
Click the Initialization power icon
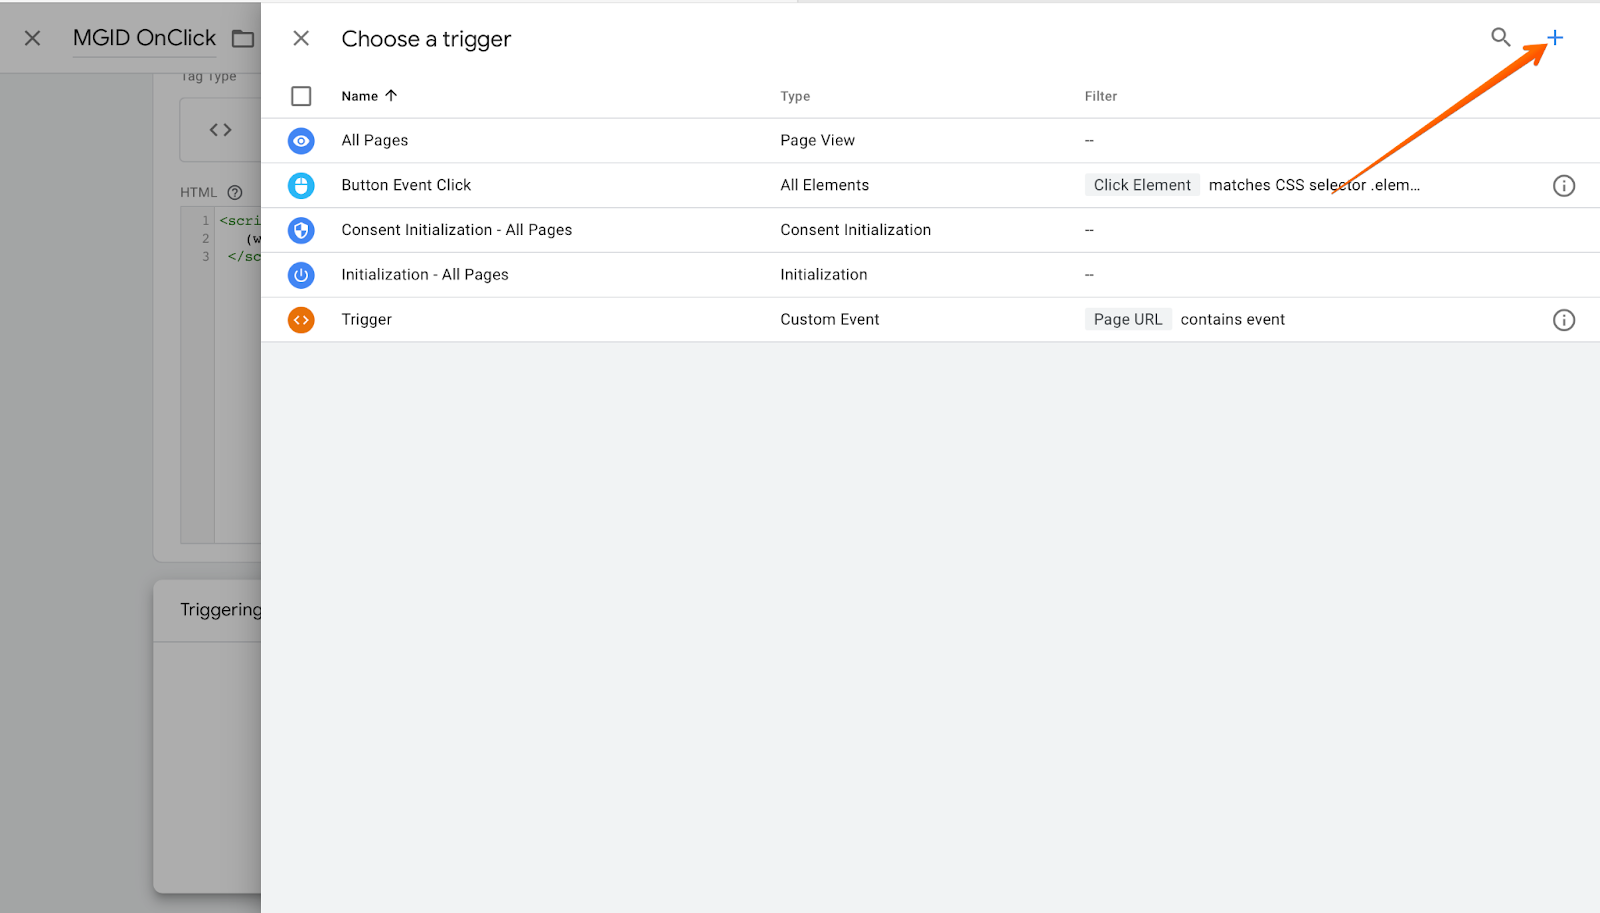pyautogui.click(x=301, y=275)
